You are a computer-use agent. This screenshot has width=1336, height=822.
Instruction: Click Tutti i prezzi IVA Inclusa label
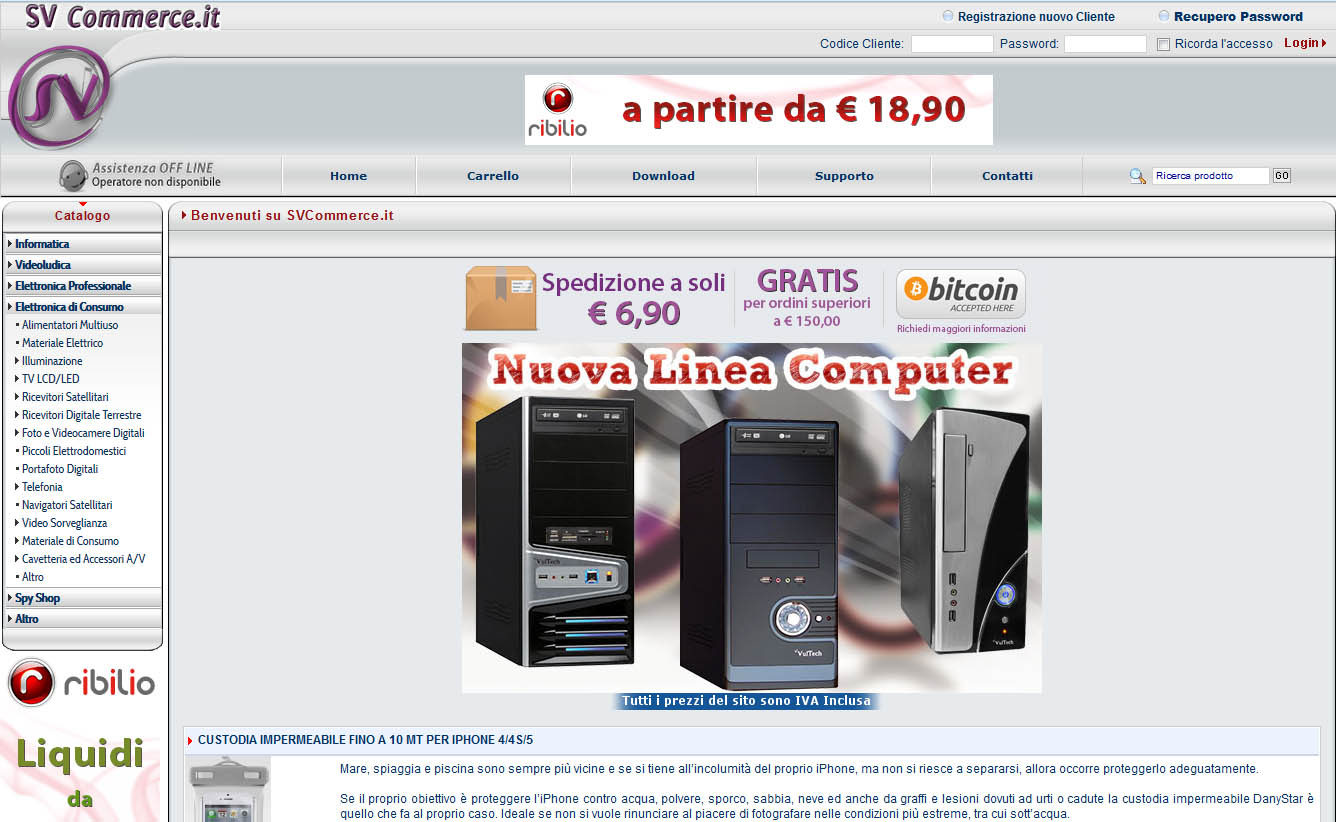click(746, 701)
